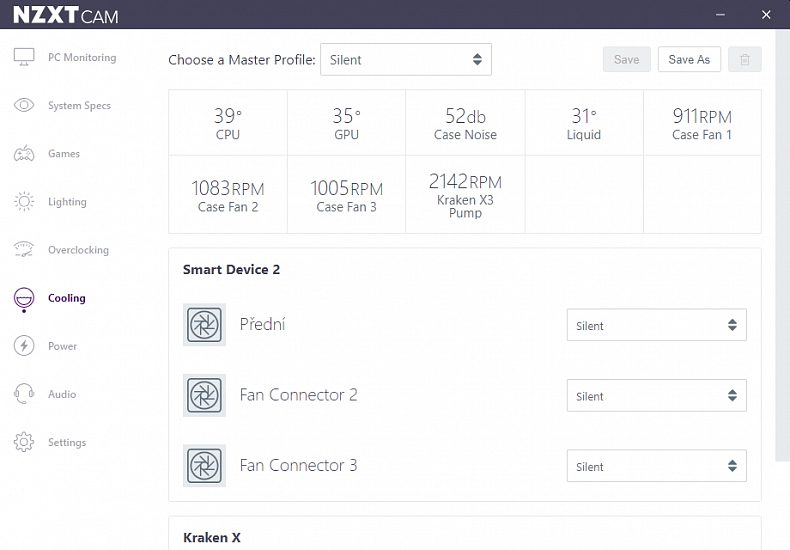Open Games via the gamepad icon
The height and width of the screenshot is (550, 790).
click(24, 154)
